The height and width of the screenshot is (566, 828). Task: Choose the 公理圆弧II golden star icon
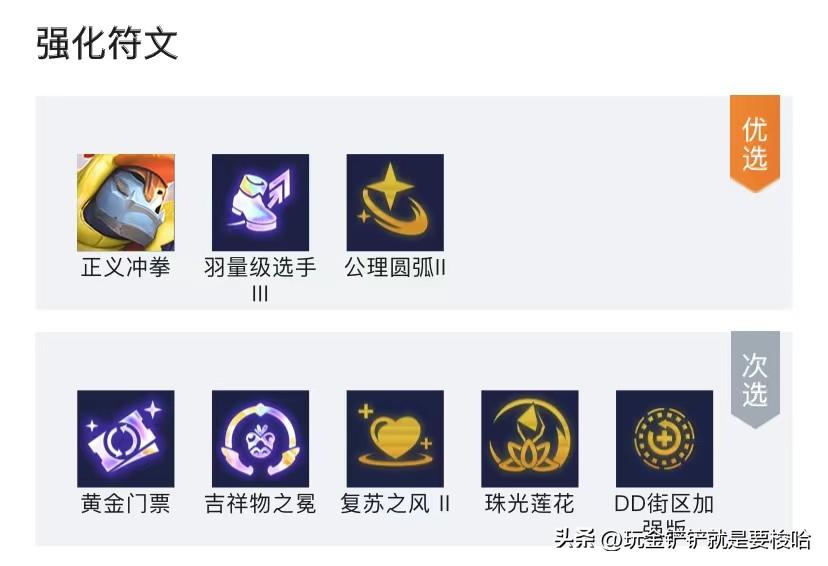pos(395,203)
